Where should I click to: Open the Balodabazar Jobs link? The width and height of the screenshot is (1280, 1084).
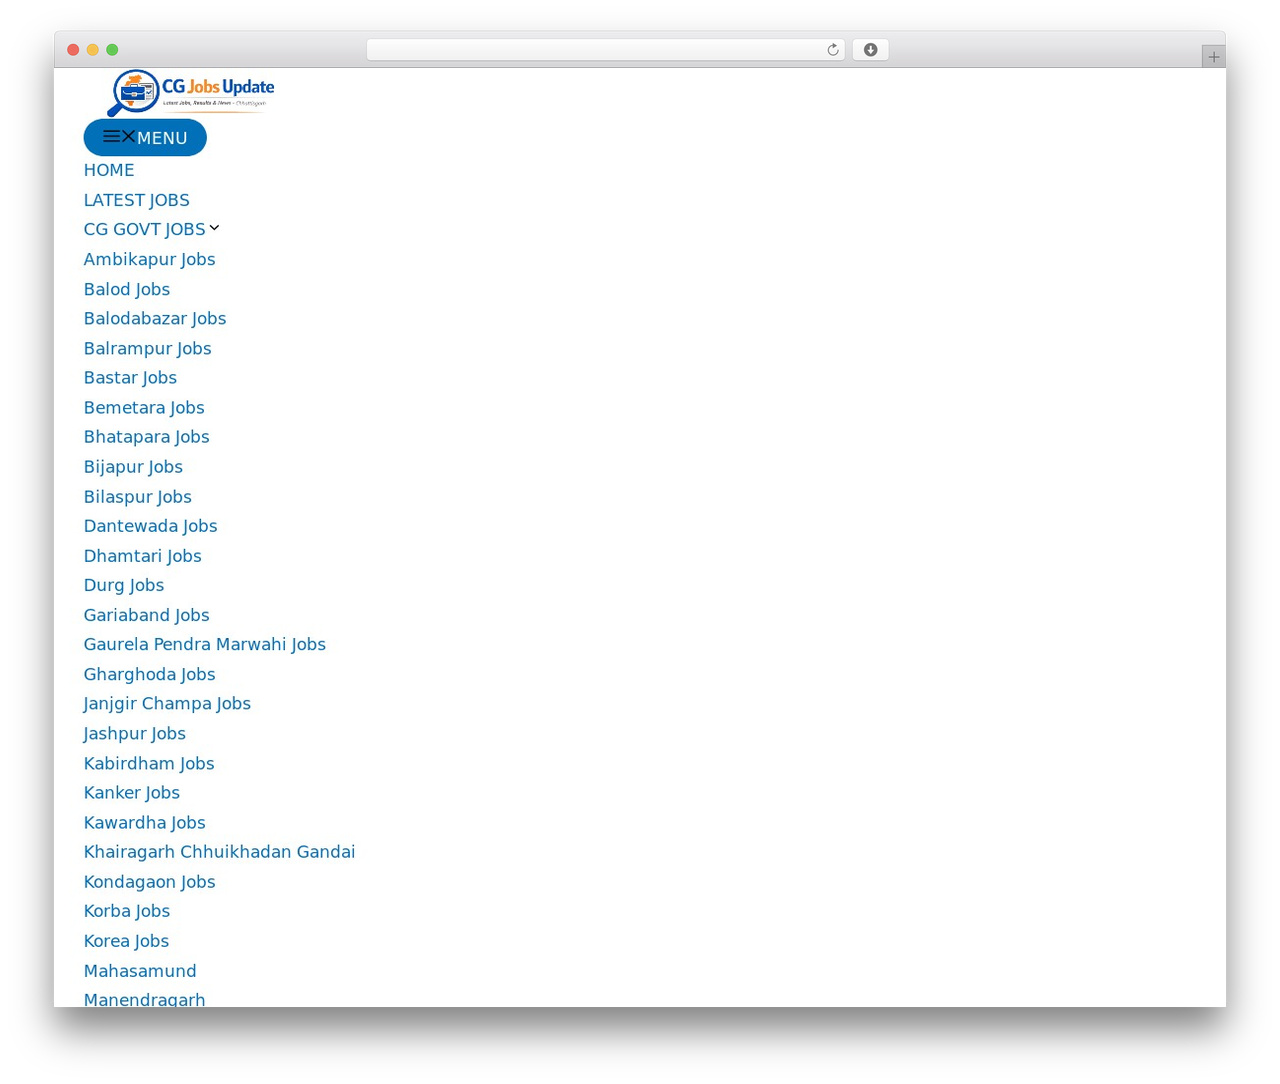coord(155,318)
